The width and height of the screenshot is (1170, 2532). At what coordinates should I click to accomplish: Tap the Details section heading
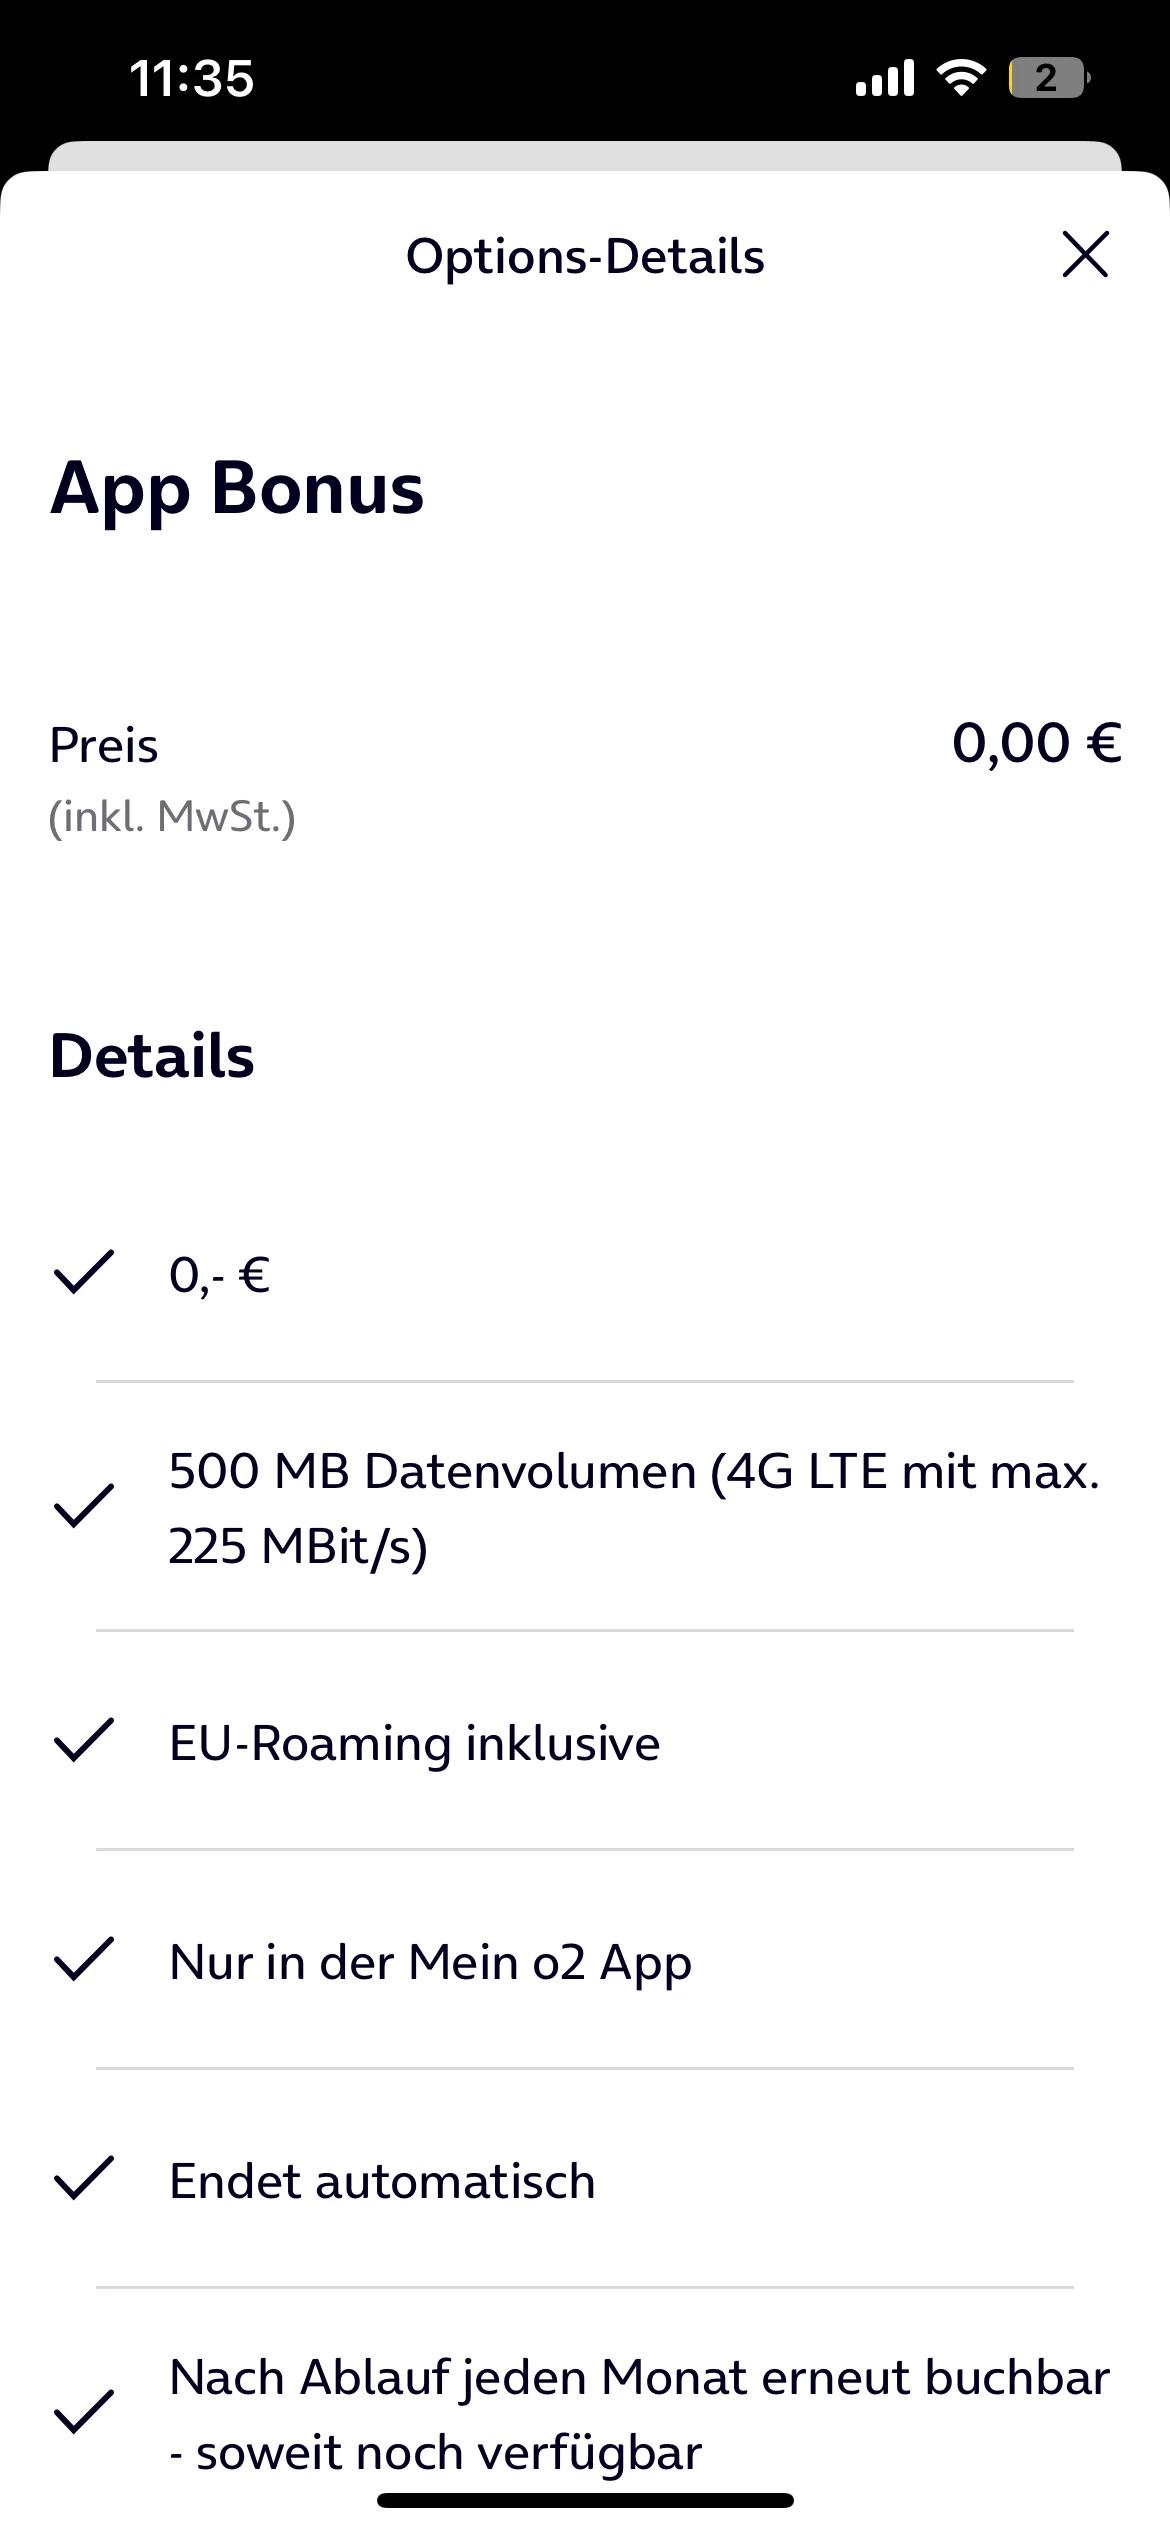pos(152,1056)
